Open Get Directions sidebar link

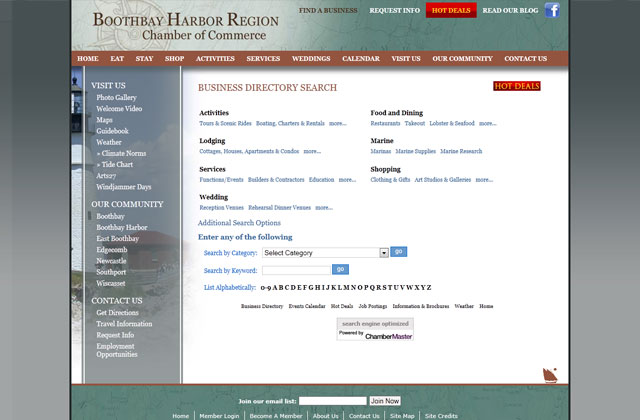point(117,313)
